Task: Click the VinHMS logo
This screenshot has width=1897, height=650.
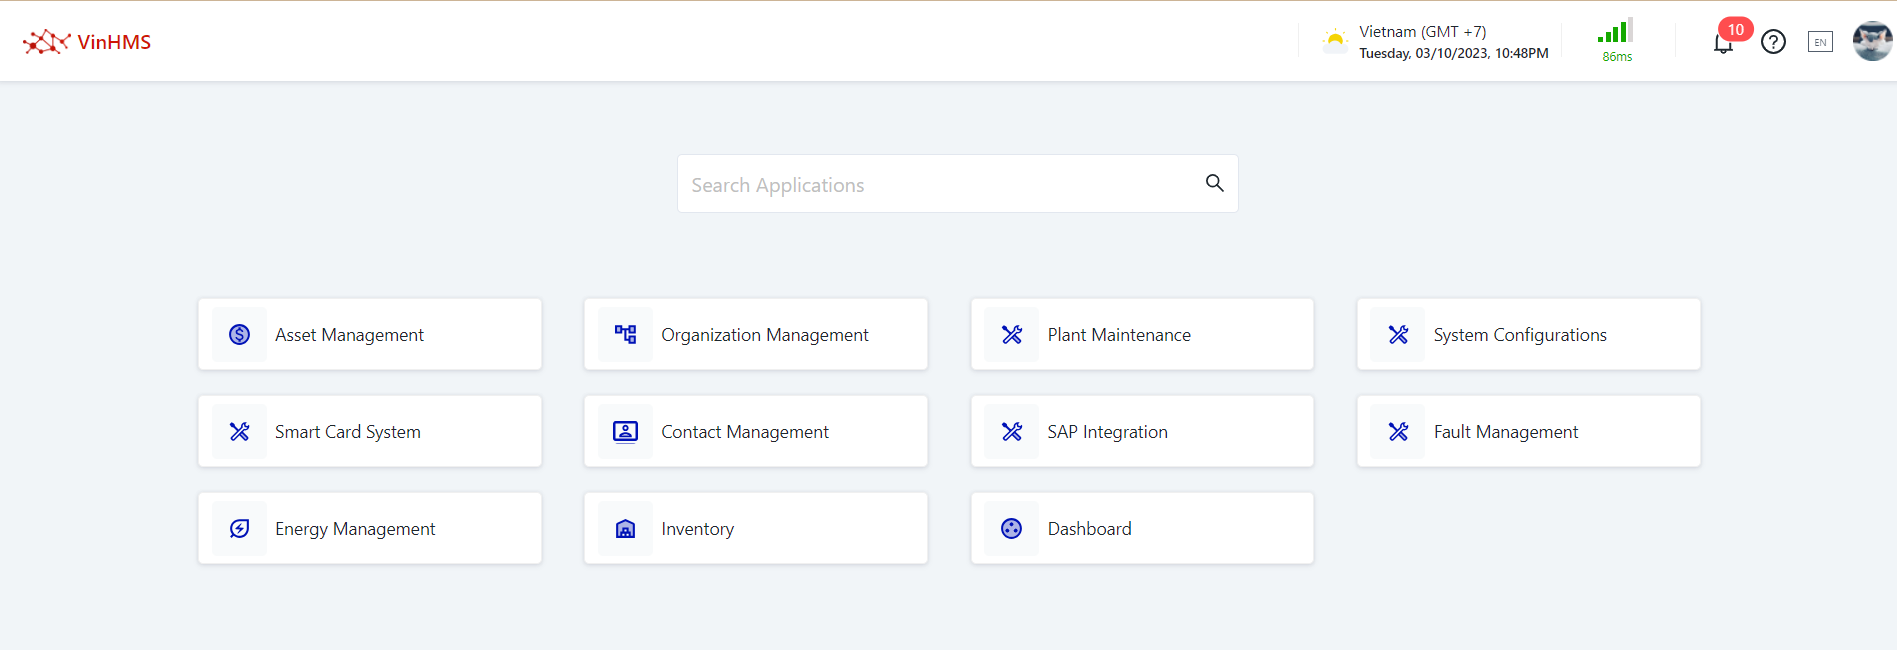Action: click(87, 42)
